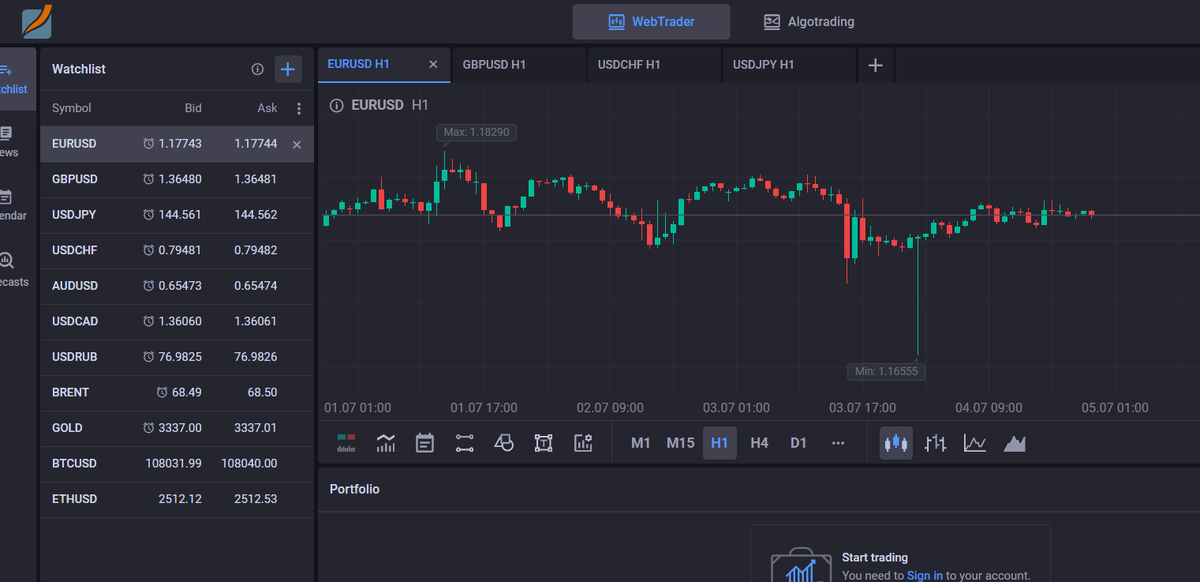Add a new chart tab

(876, 65)
